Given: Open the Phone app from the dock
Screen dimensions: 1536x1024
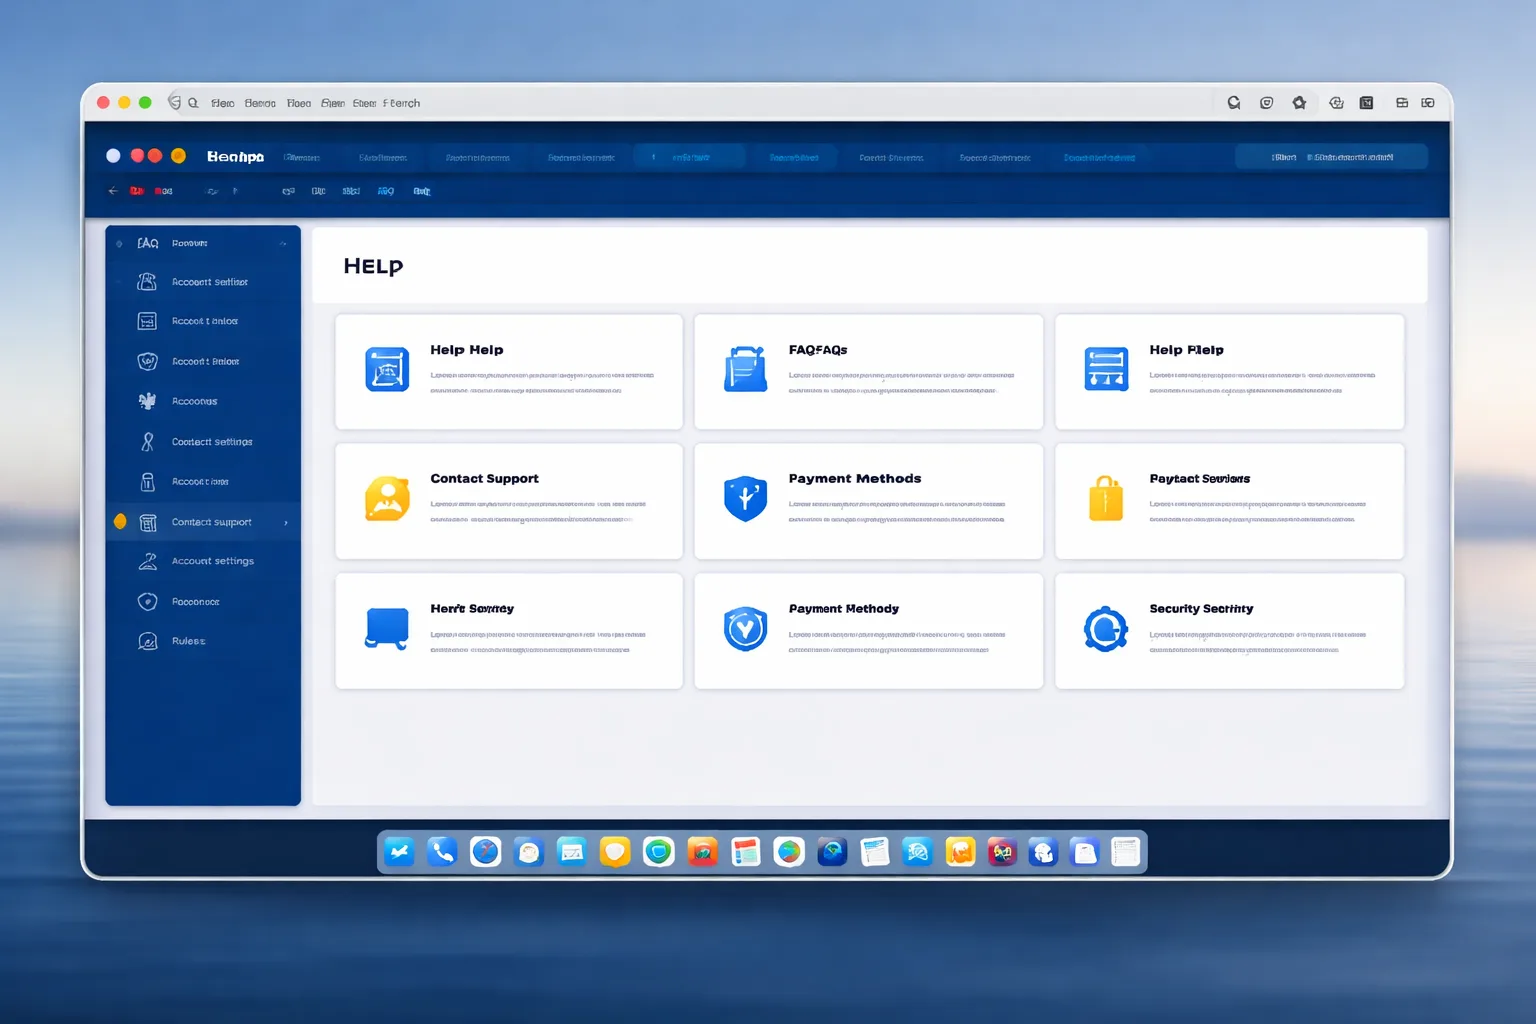Looking at the screenshot, I should click(x=442, y=852).
